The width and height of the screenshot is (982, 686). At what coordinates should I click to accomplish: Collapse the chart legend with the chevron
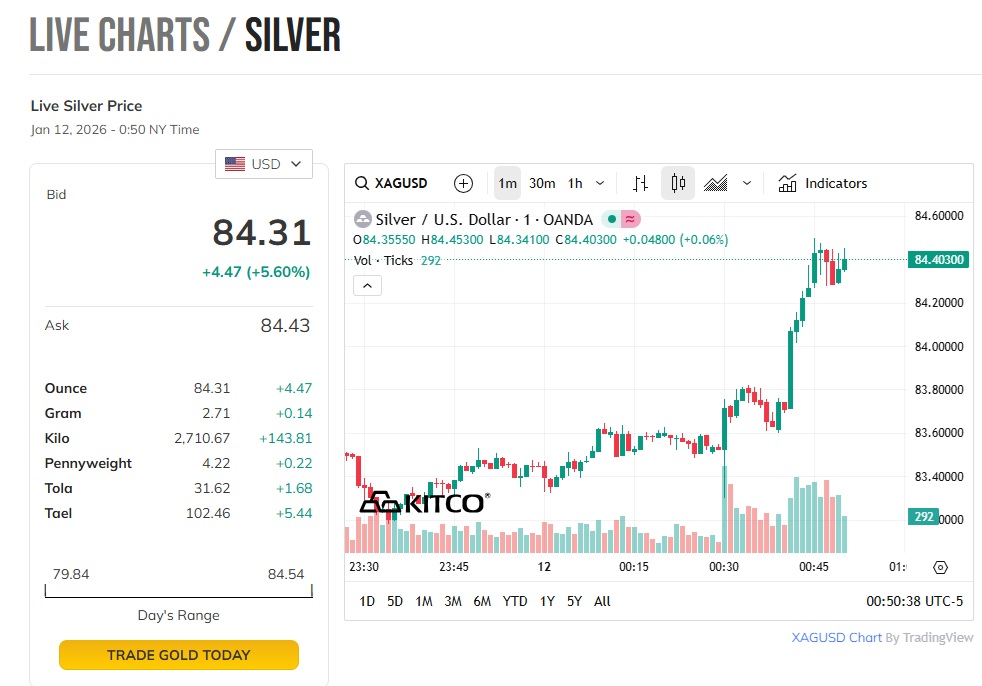(x=367, y=286)
